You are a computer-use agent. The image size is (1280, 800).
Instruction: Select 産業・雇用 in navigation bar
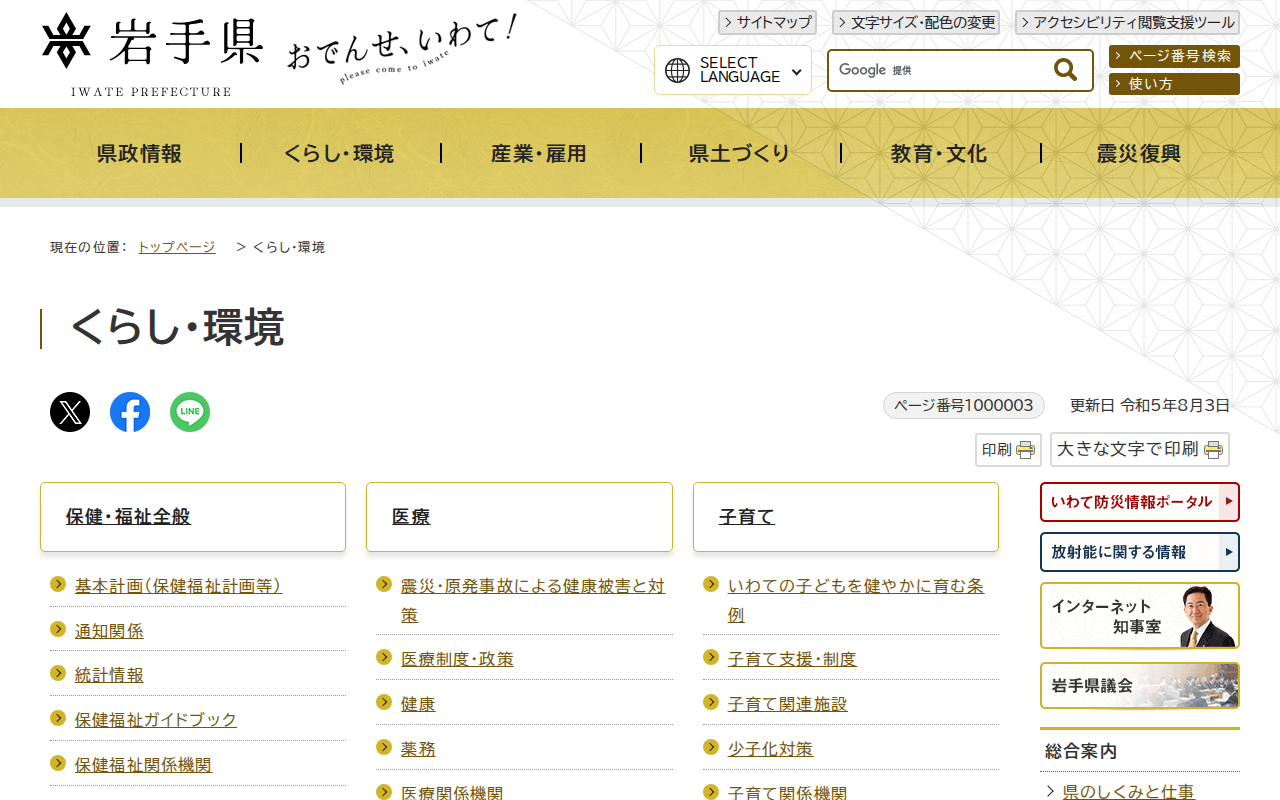tap(539, 153)
